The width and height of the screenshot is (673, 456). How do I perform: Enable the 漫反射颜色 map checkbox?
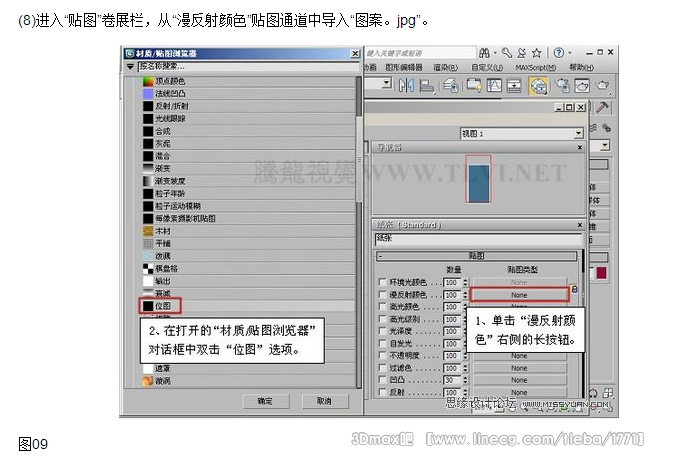pos(382,295)
